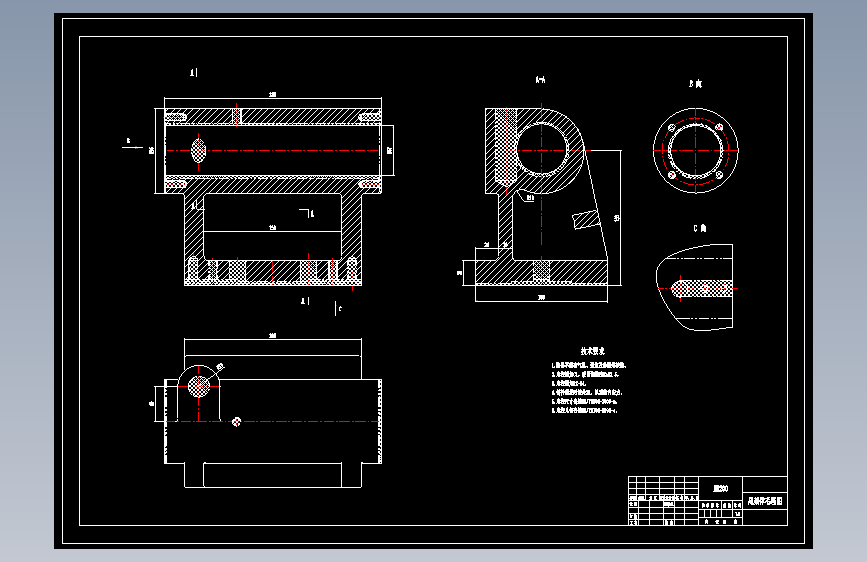Screen dimensions: 867x562
Task: Select overall length dimension atop front section view
Action: point(273,96)
